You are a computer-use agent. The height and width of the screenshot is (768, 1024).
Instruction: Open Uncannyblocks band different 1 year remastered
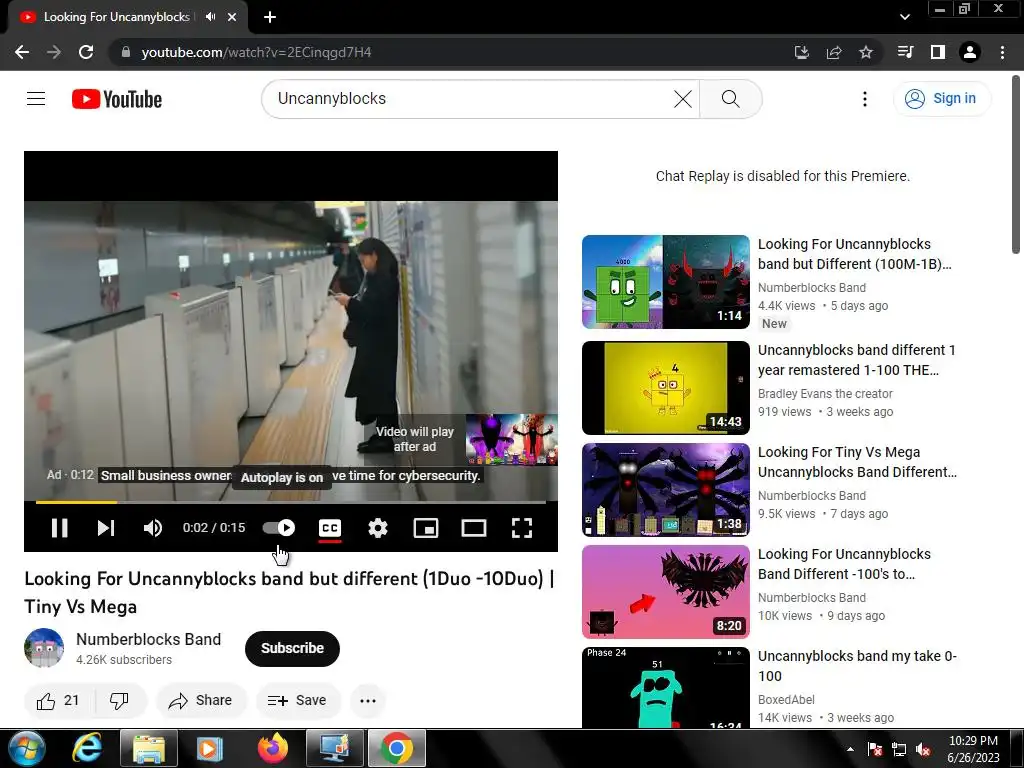[x=856, y=360]
